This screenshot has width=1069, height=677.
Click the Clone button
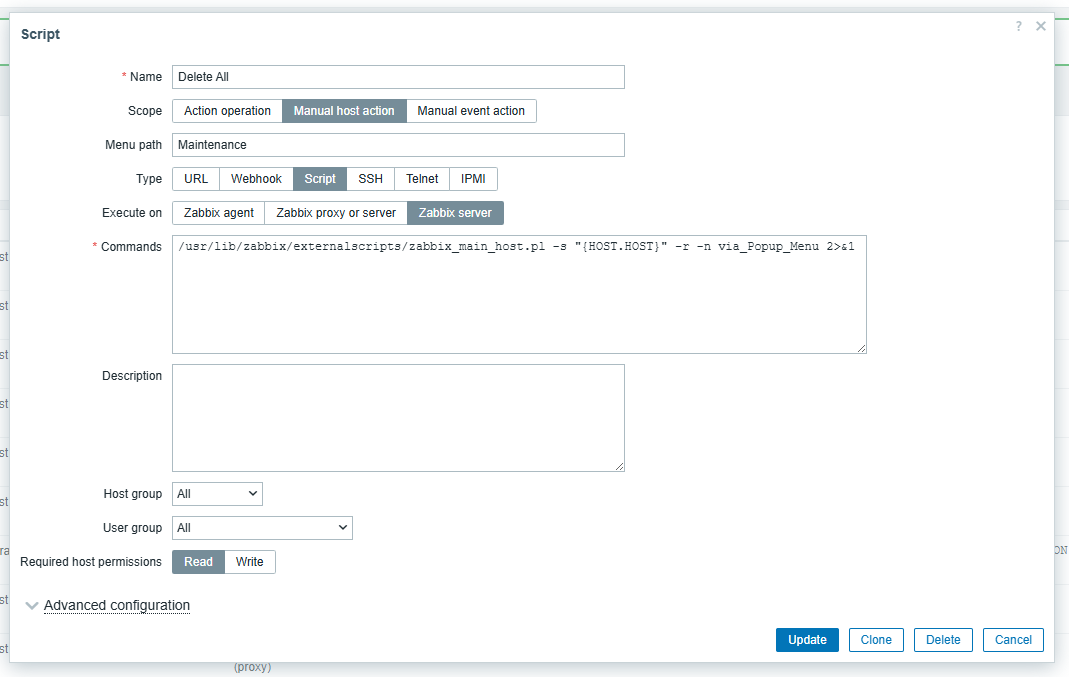876,640
